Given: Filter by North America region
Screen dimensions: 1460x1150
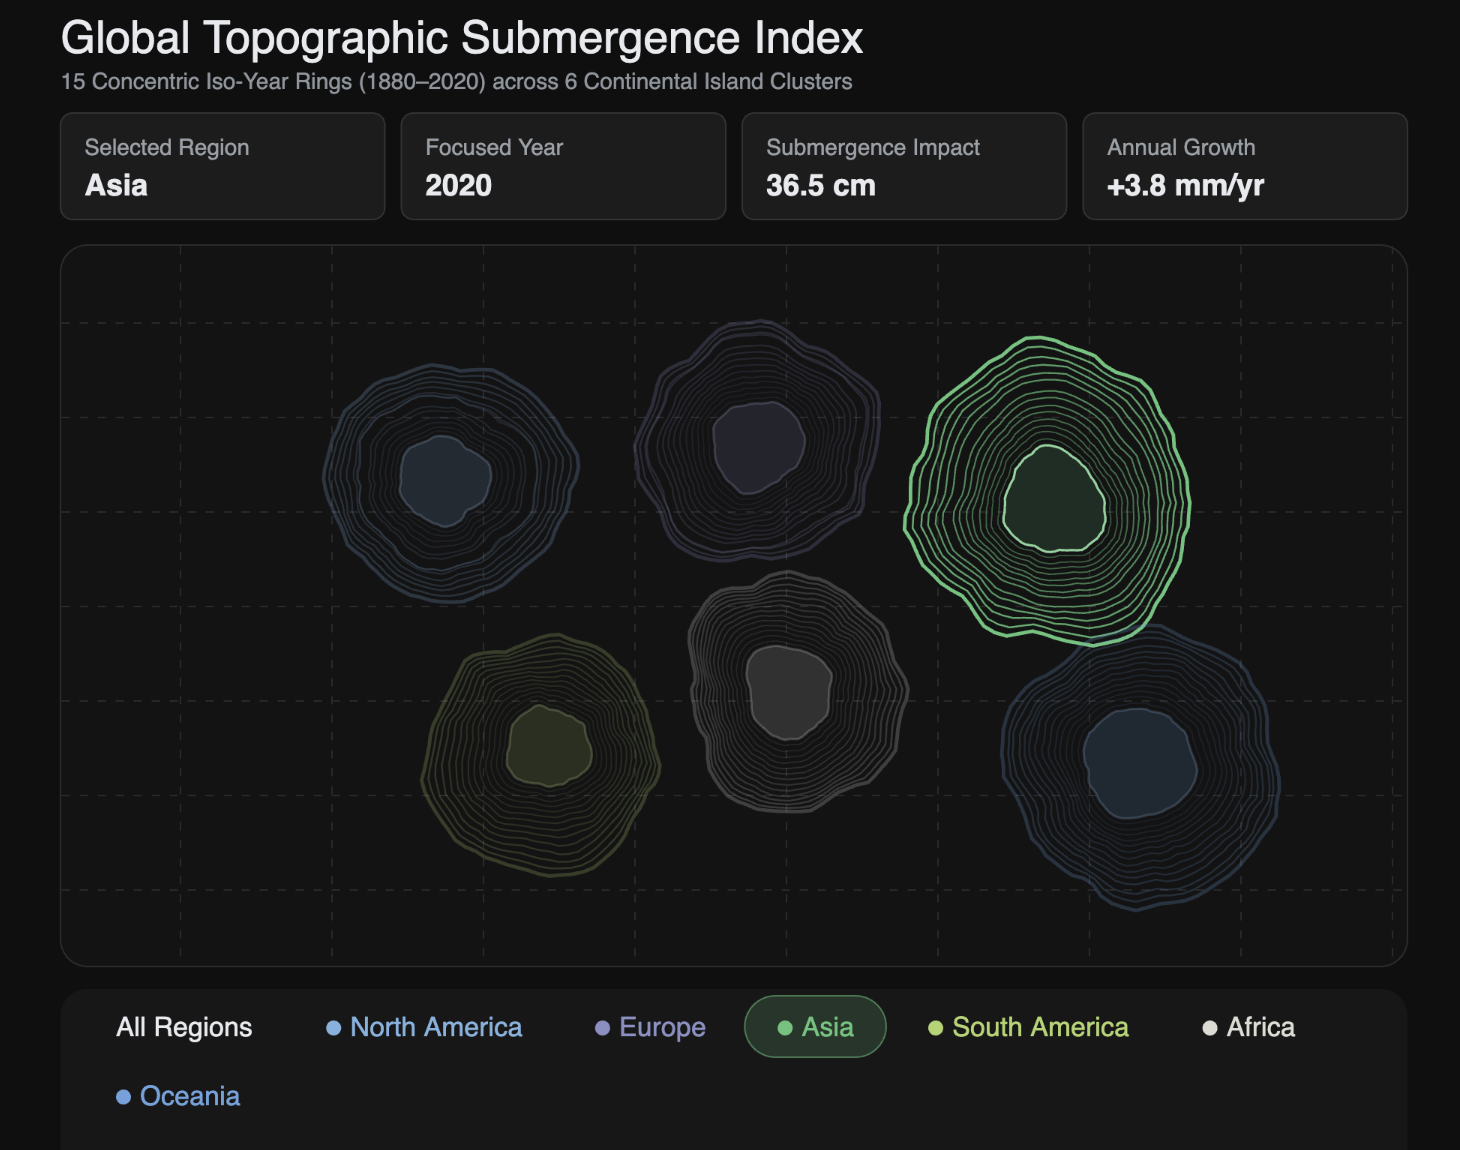Looking at the screenshot, I should [424, 1027].
